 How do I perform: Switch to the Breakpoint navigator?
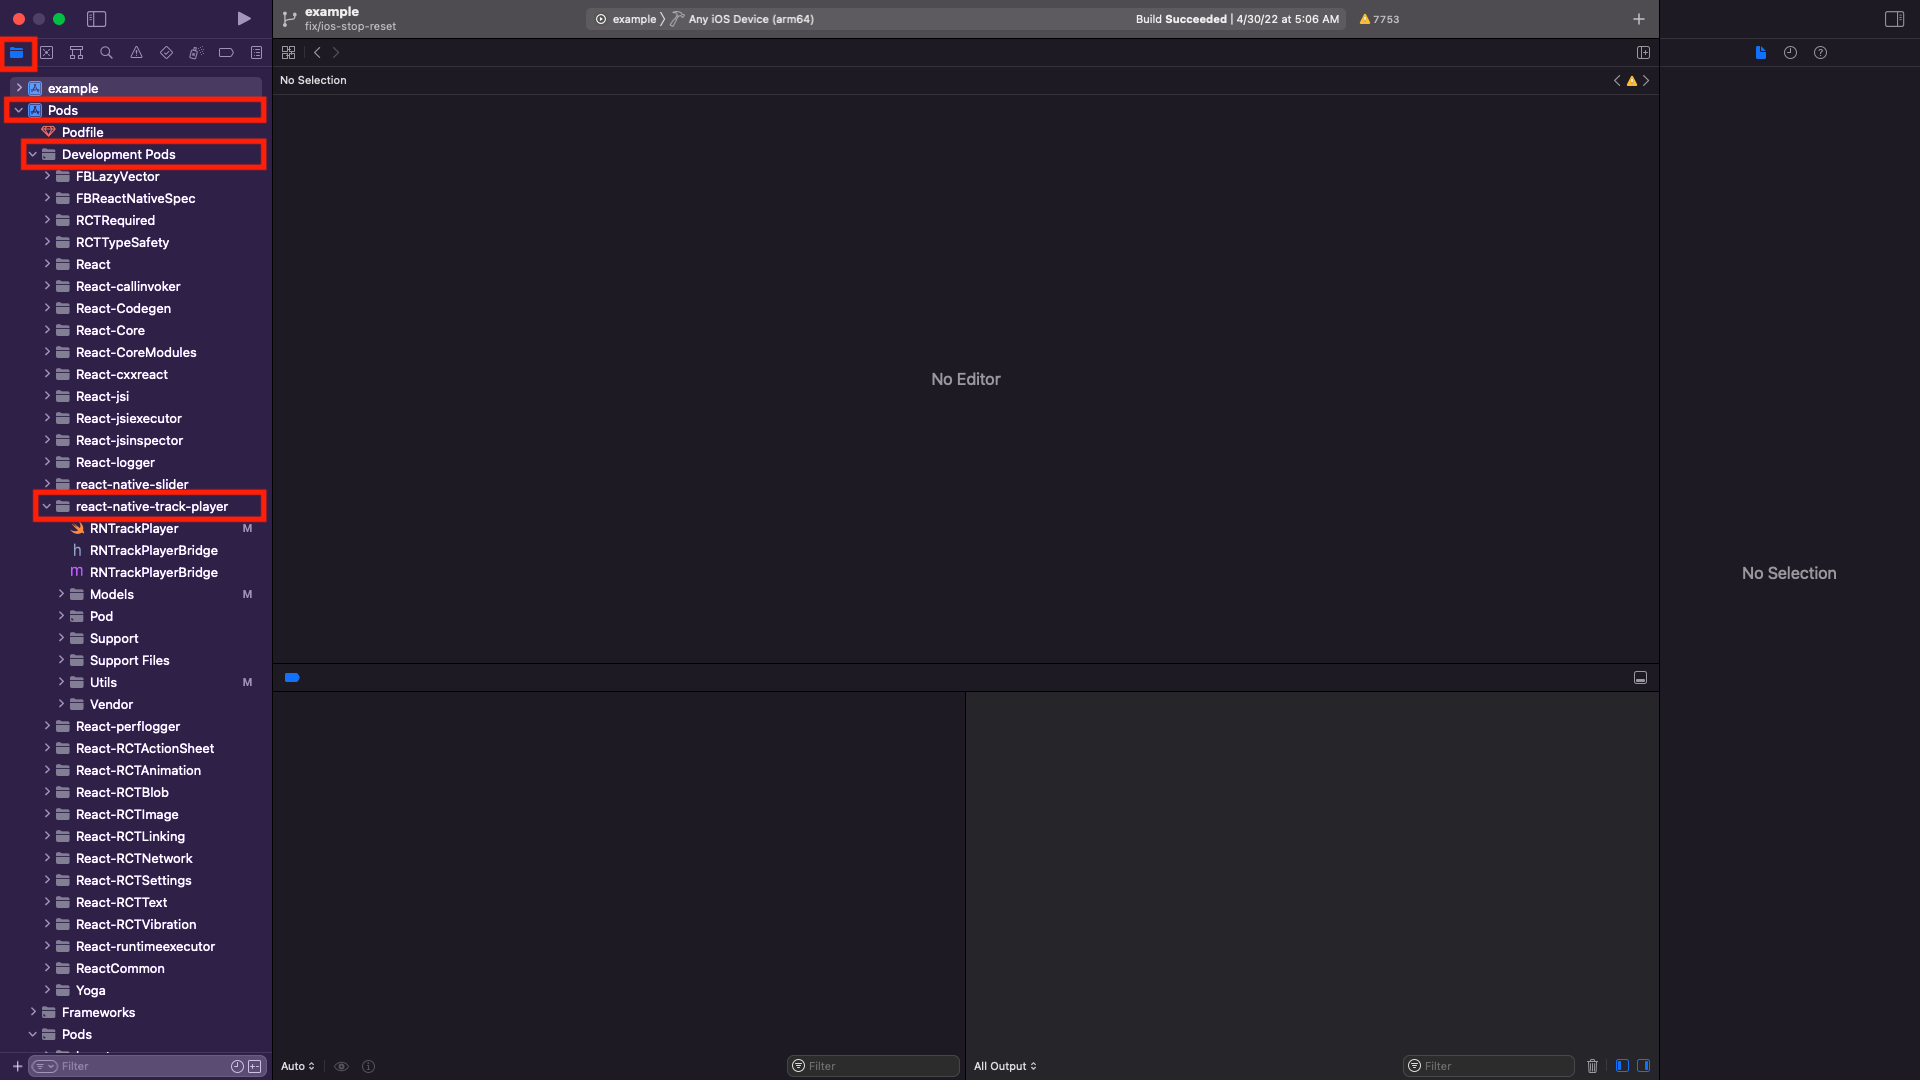tap(226, 52)
